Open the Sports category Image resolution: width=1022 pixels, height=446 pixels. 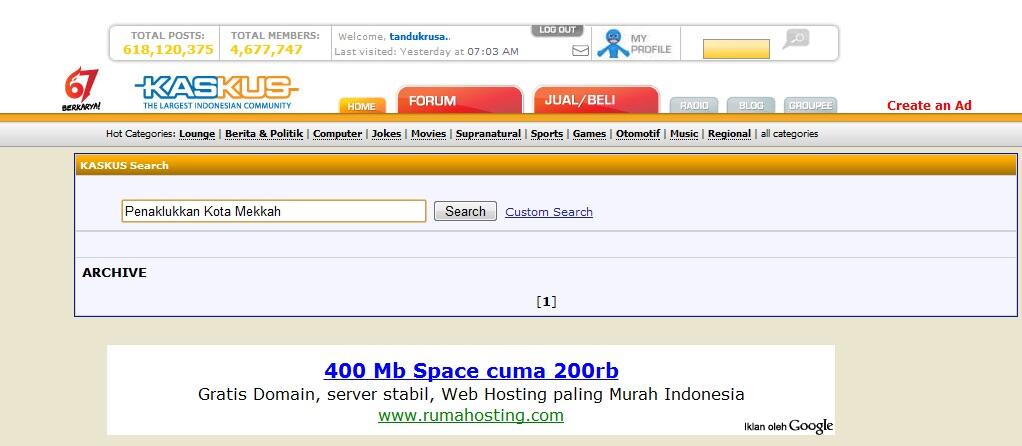click(547, 134)
